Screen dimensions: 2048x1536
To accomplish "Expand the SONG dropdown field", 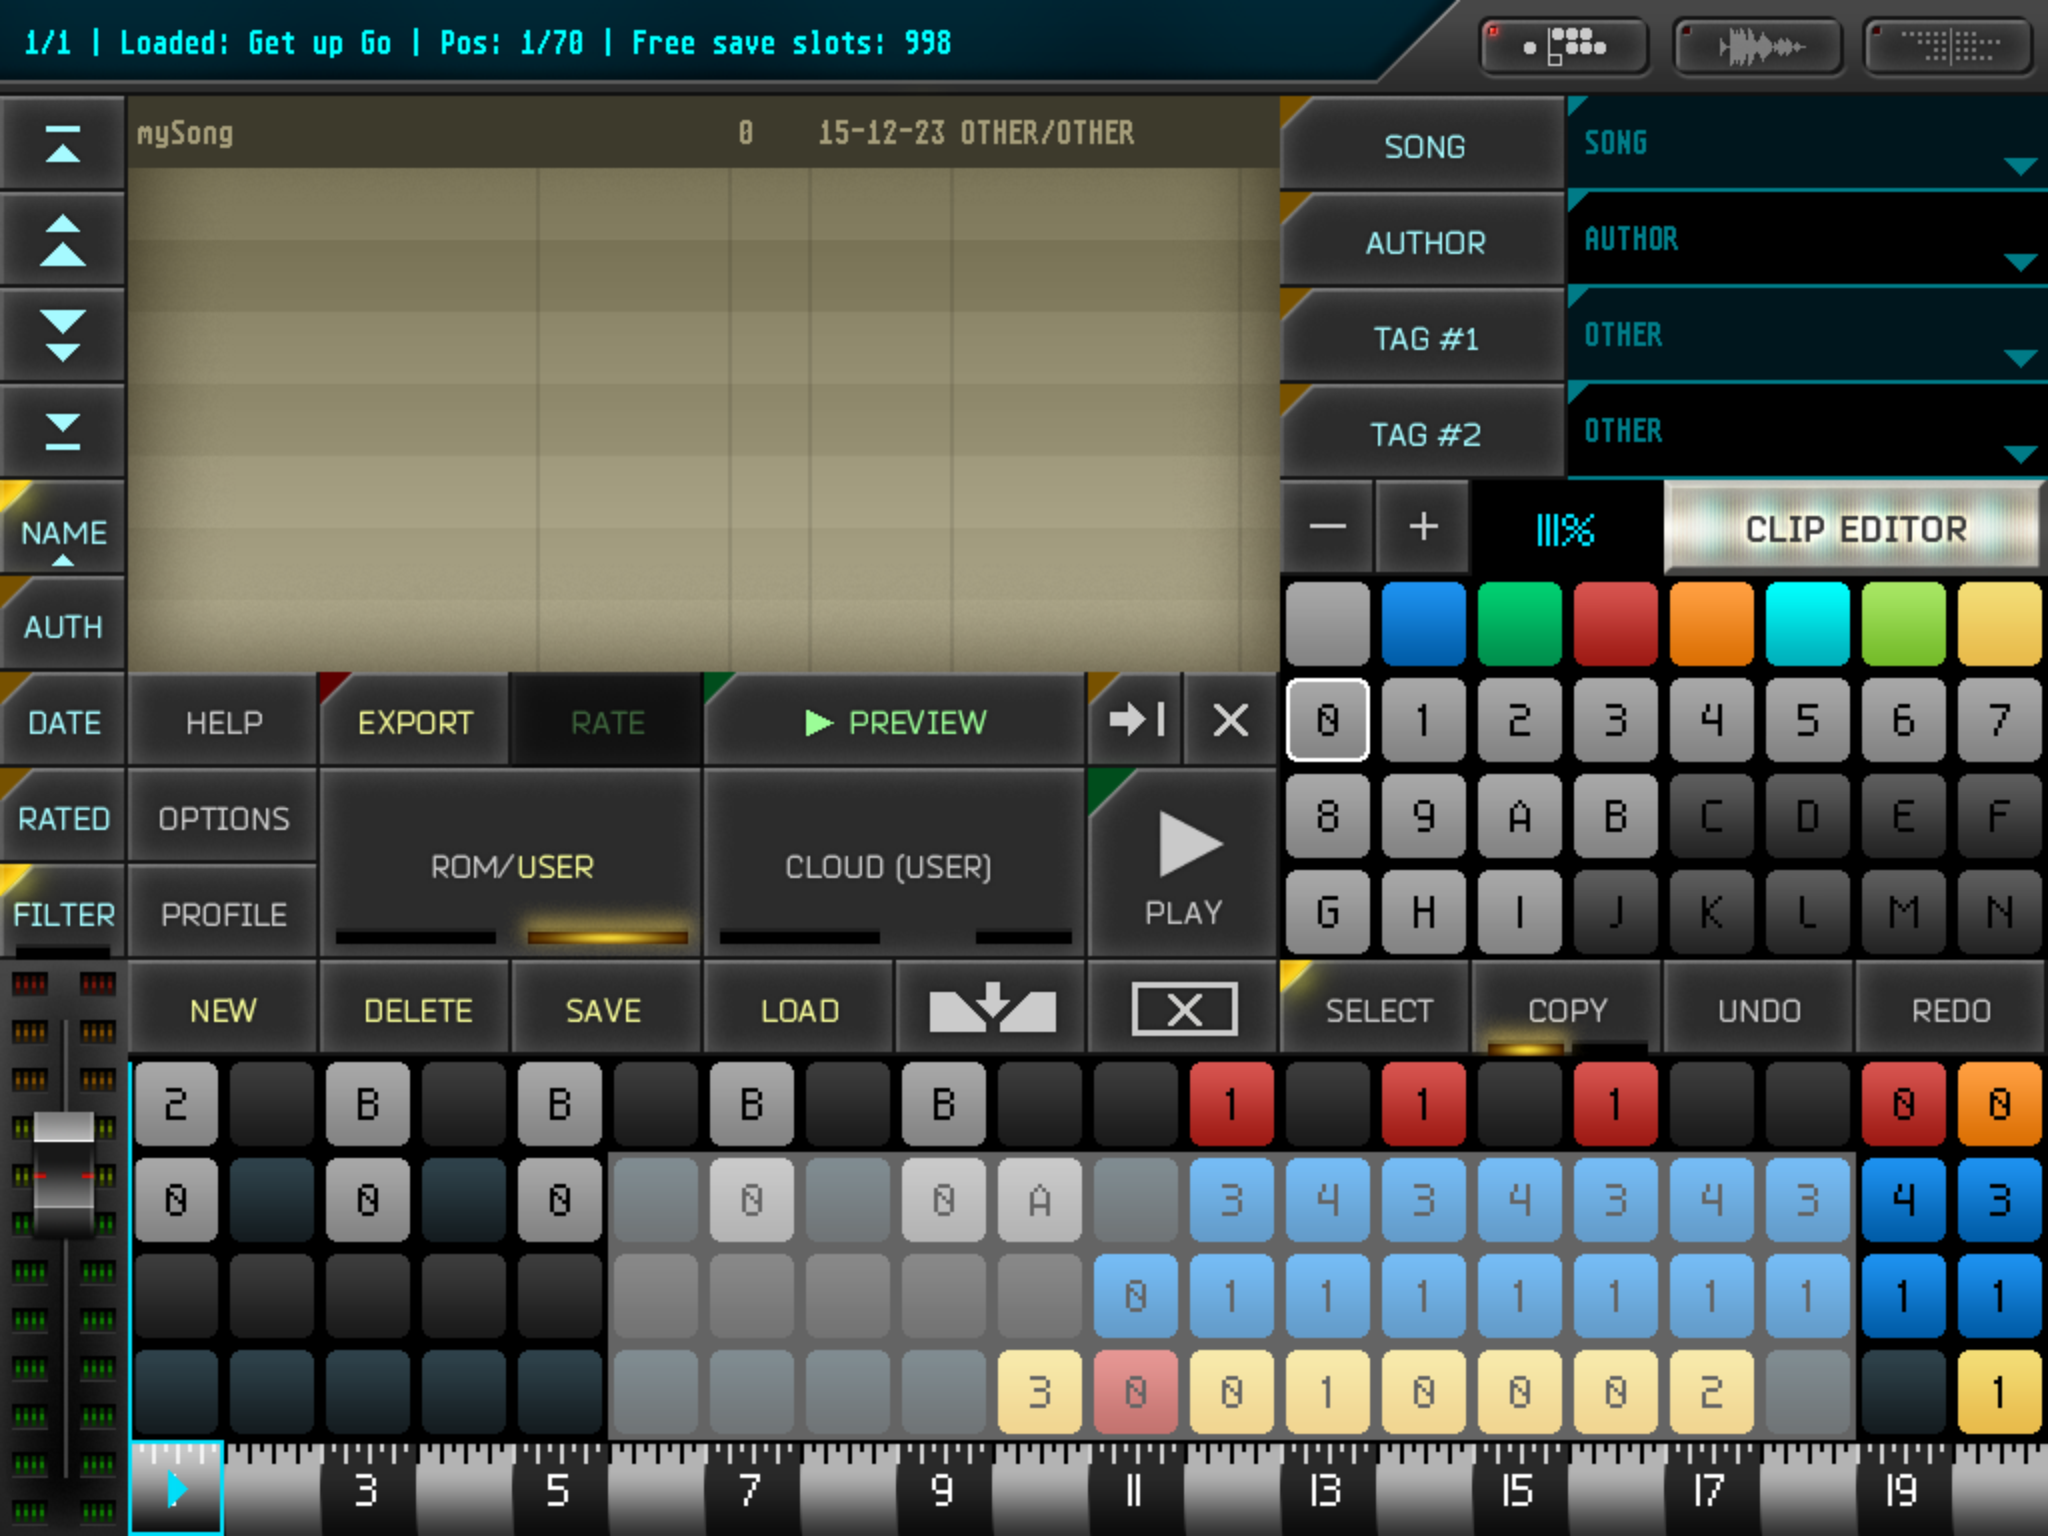I will 1806,144.
